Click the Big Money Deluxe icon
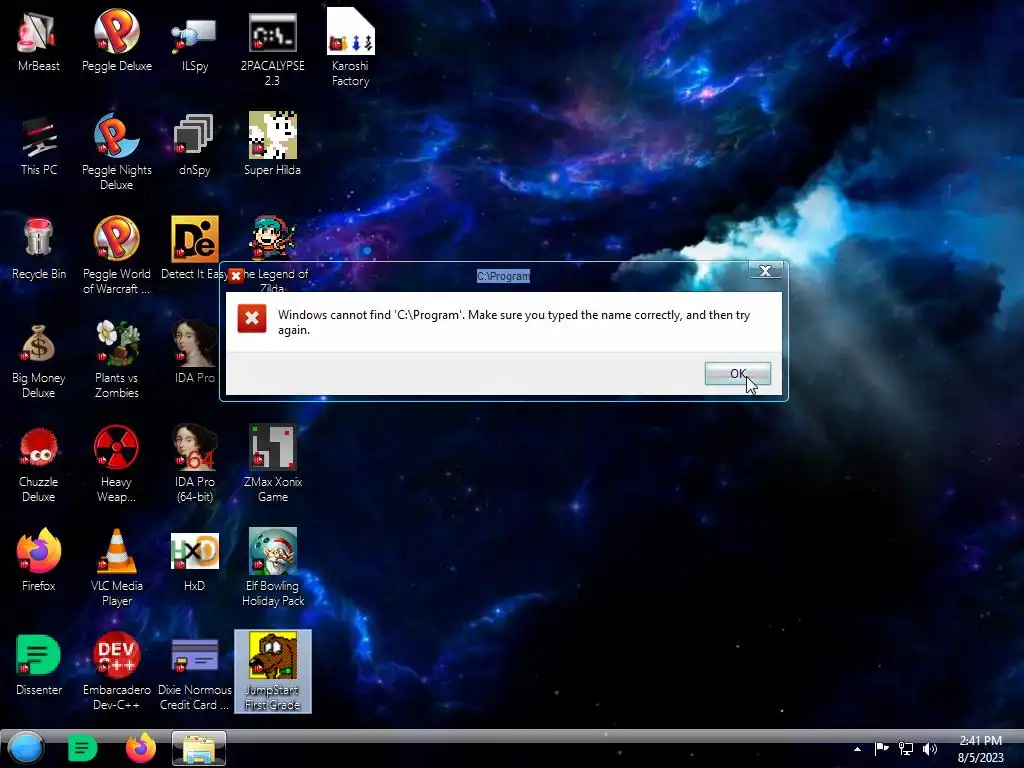Screen dimensions: 1024x768 click(38, 360)
